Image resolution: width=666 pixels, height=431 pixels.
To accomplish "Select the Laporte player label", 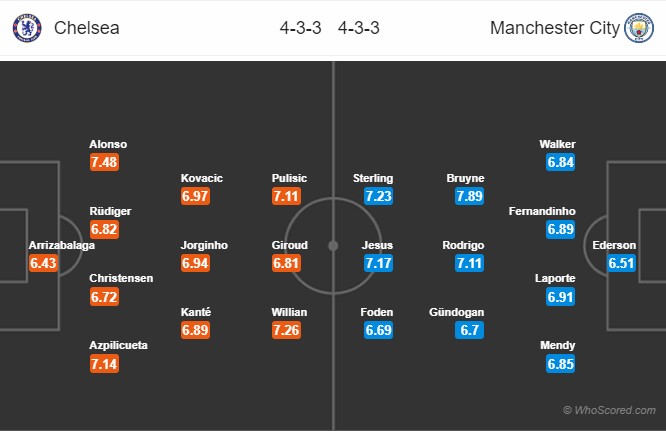I will (555, 278).
